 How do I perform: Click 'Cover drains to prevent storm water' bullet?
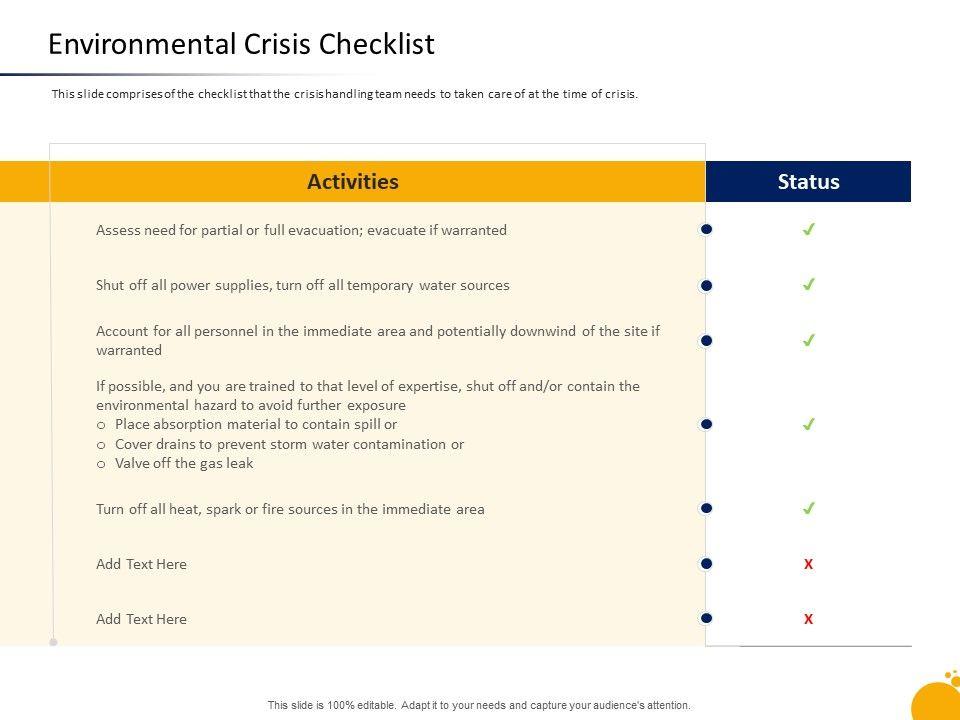[289, 444]
